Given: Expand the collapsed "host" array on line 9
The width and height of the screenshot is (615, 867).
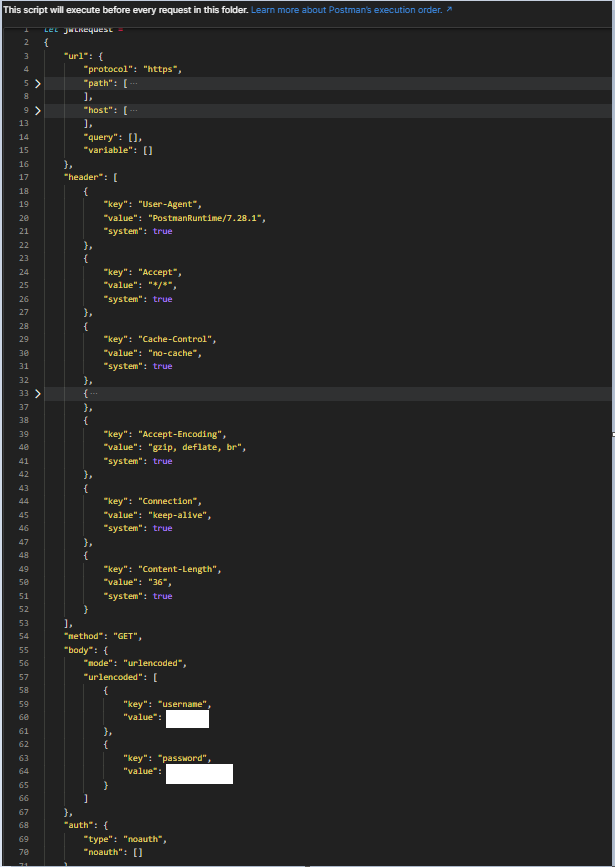Looking at the screenshot, I should (37, 110).
